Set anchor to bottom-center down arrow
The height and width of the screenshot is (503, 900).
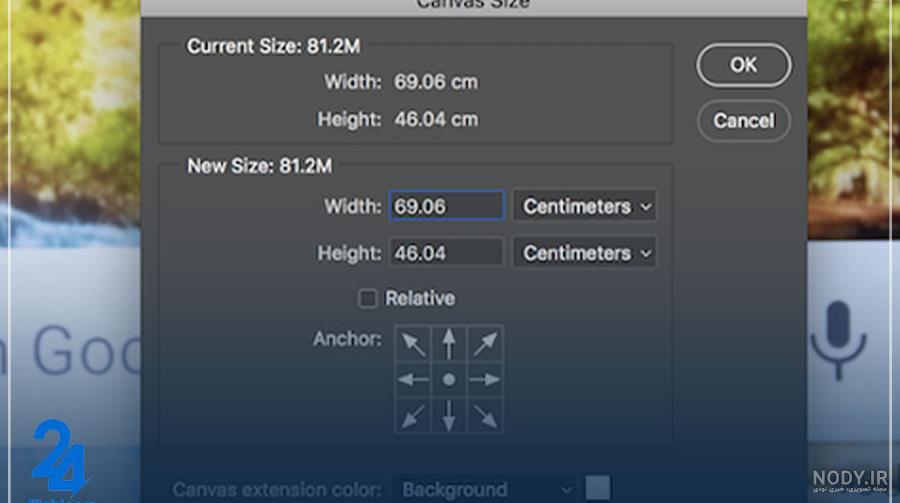tap(449, 415)
